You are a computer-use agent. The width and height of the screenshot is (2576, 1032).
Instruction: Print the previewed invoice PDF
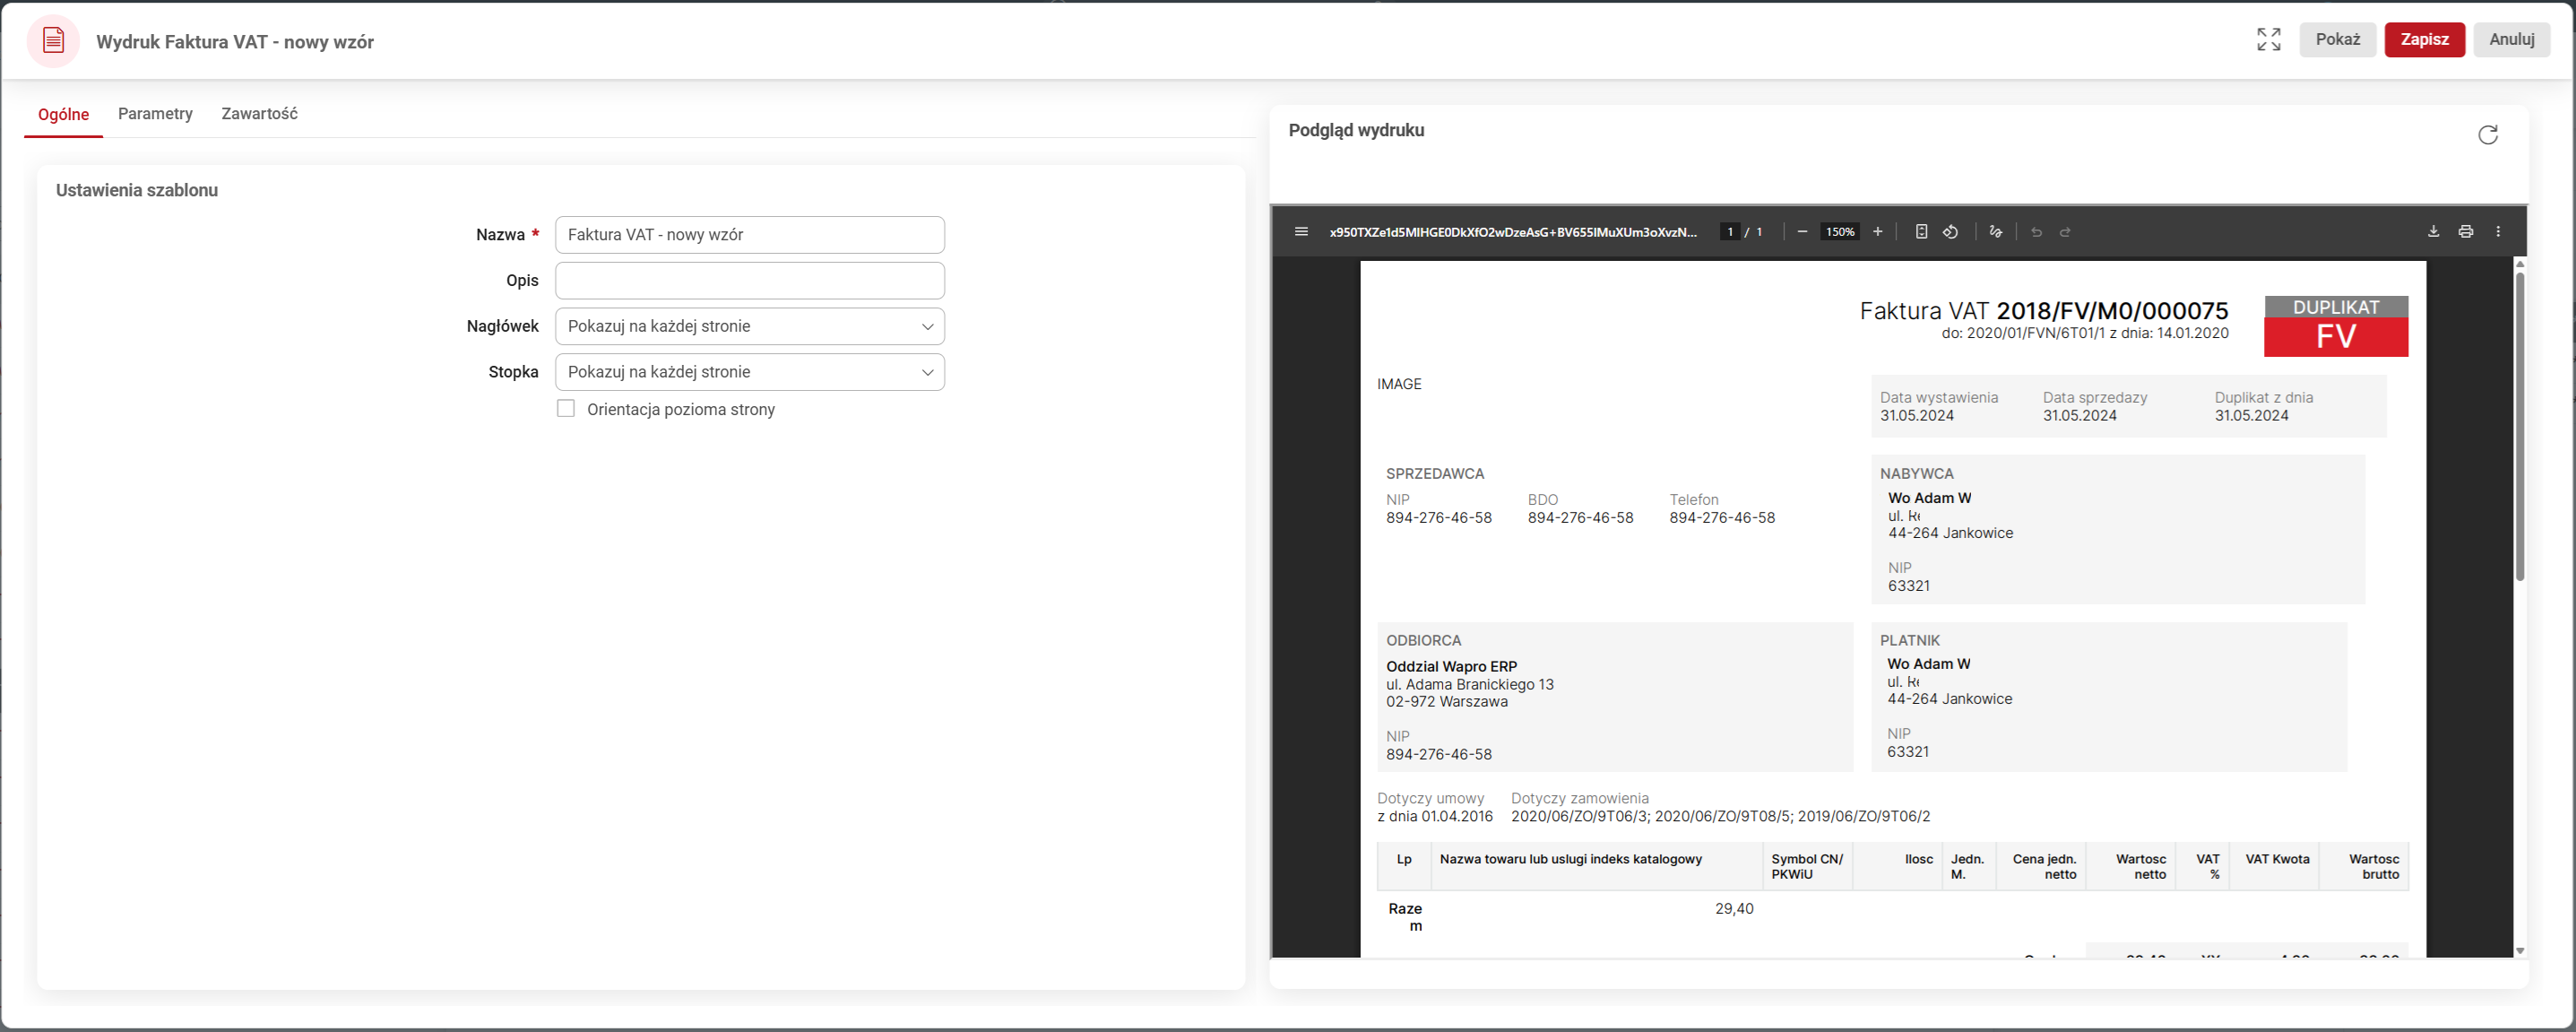[x=2466, y=232]
